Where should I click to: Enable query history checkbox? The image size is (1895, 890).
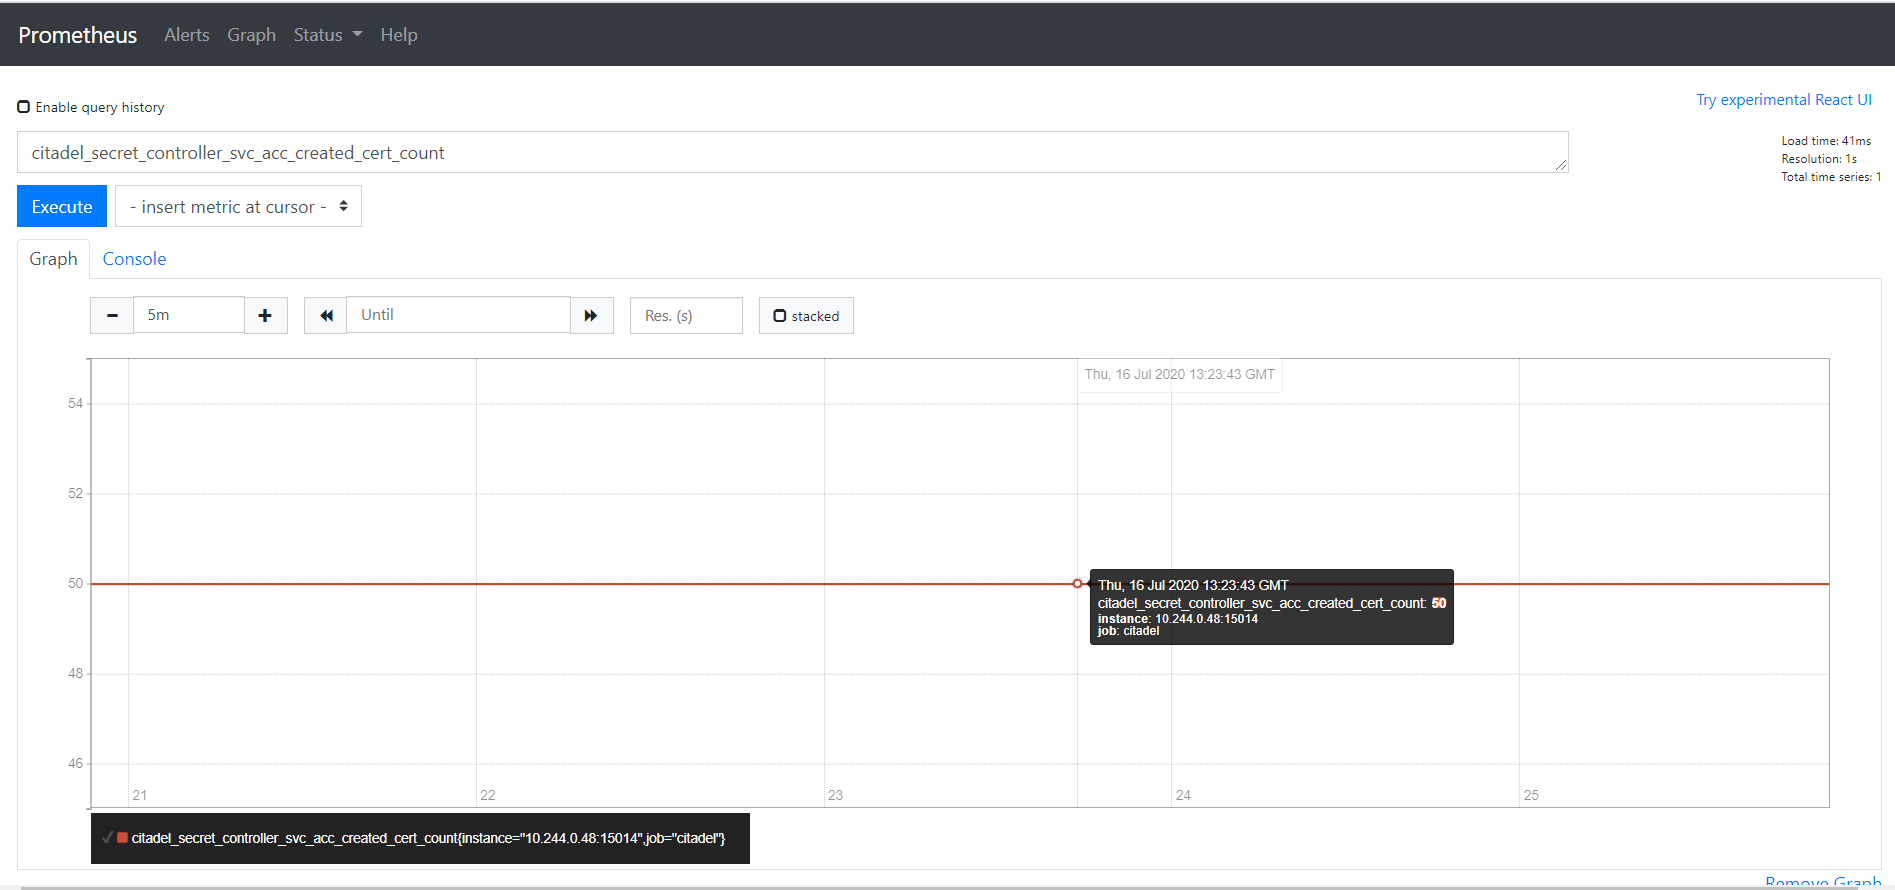pyautogui.click(x=24, y=107)
